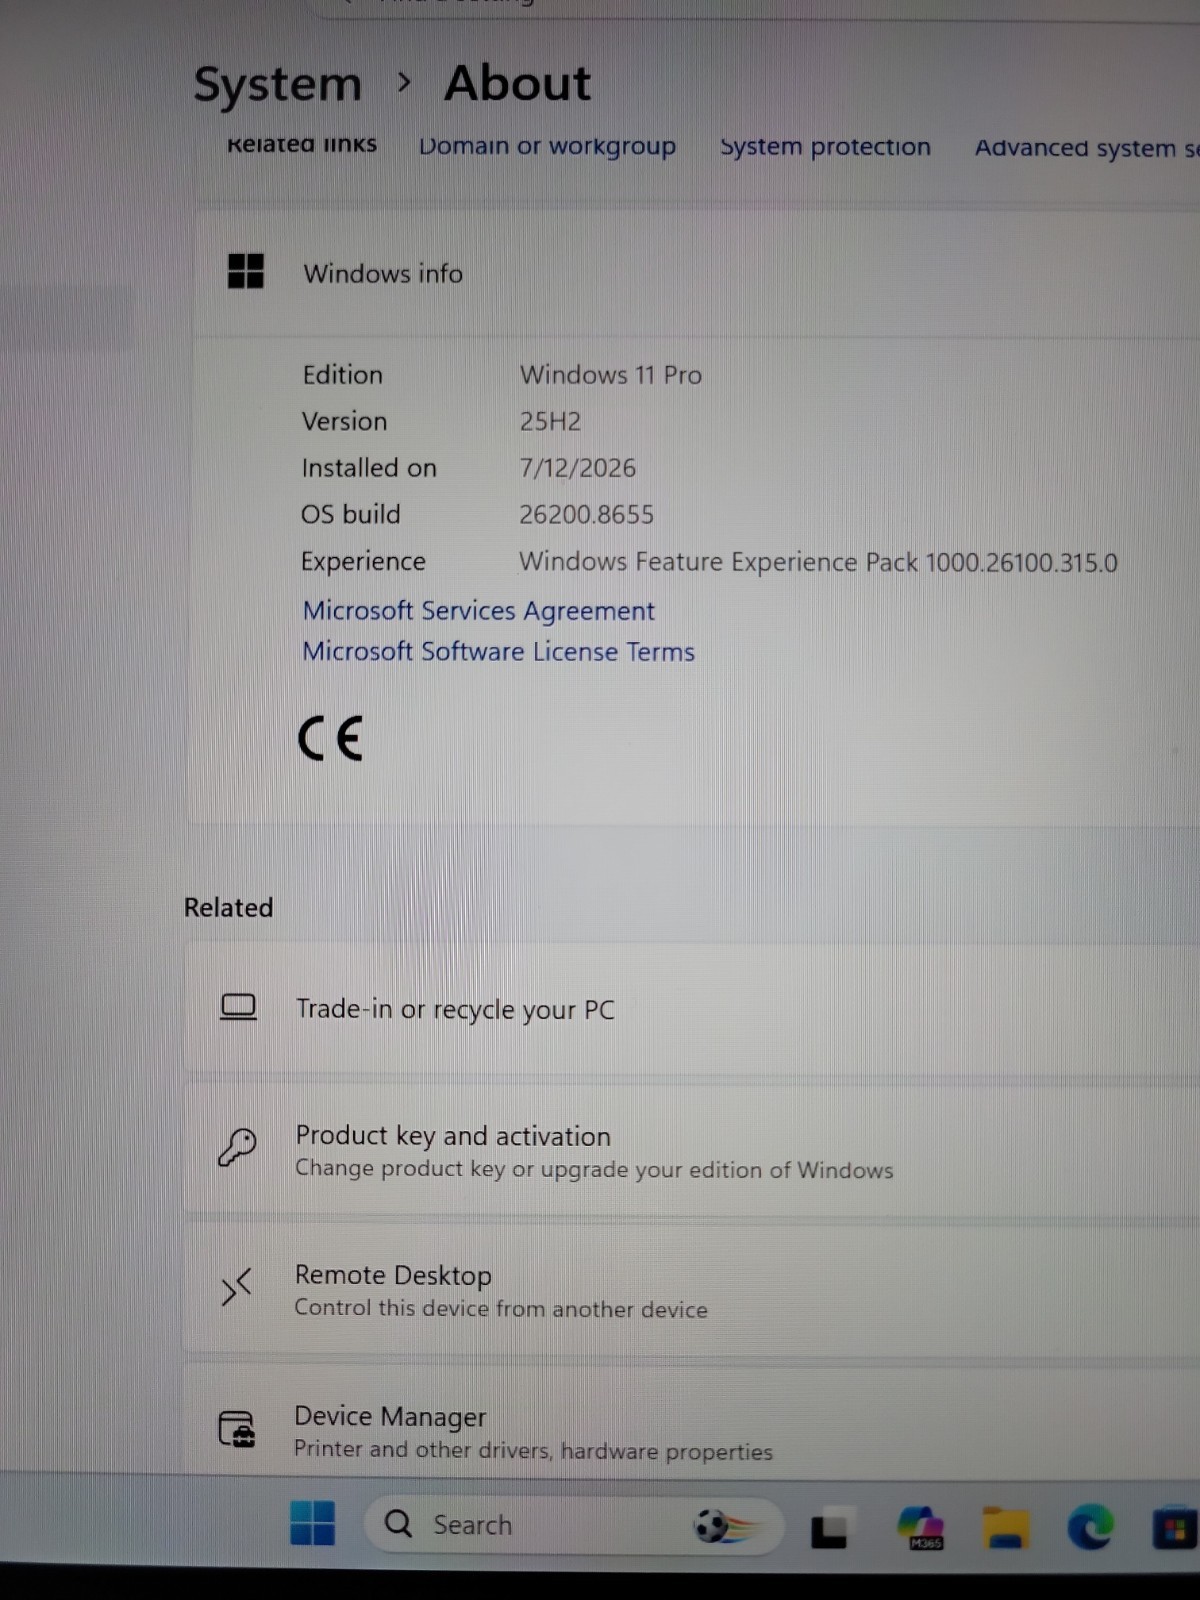
Task: Open Microsoft Software License Terms link
Action: pos(498,652)
